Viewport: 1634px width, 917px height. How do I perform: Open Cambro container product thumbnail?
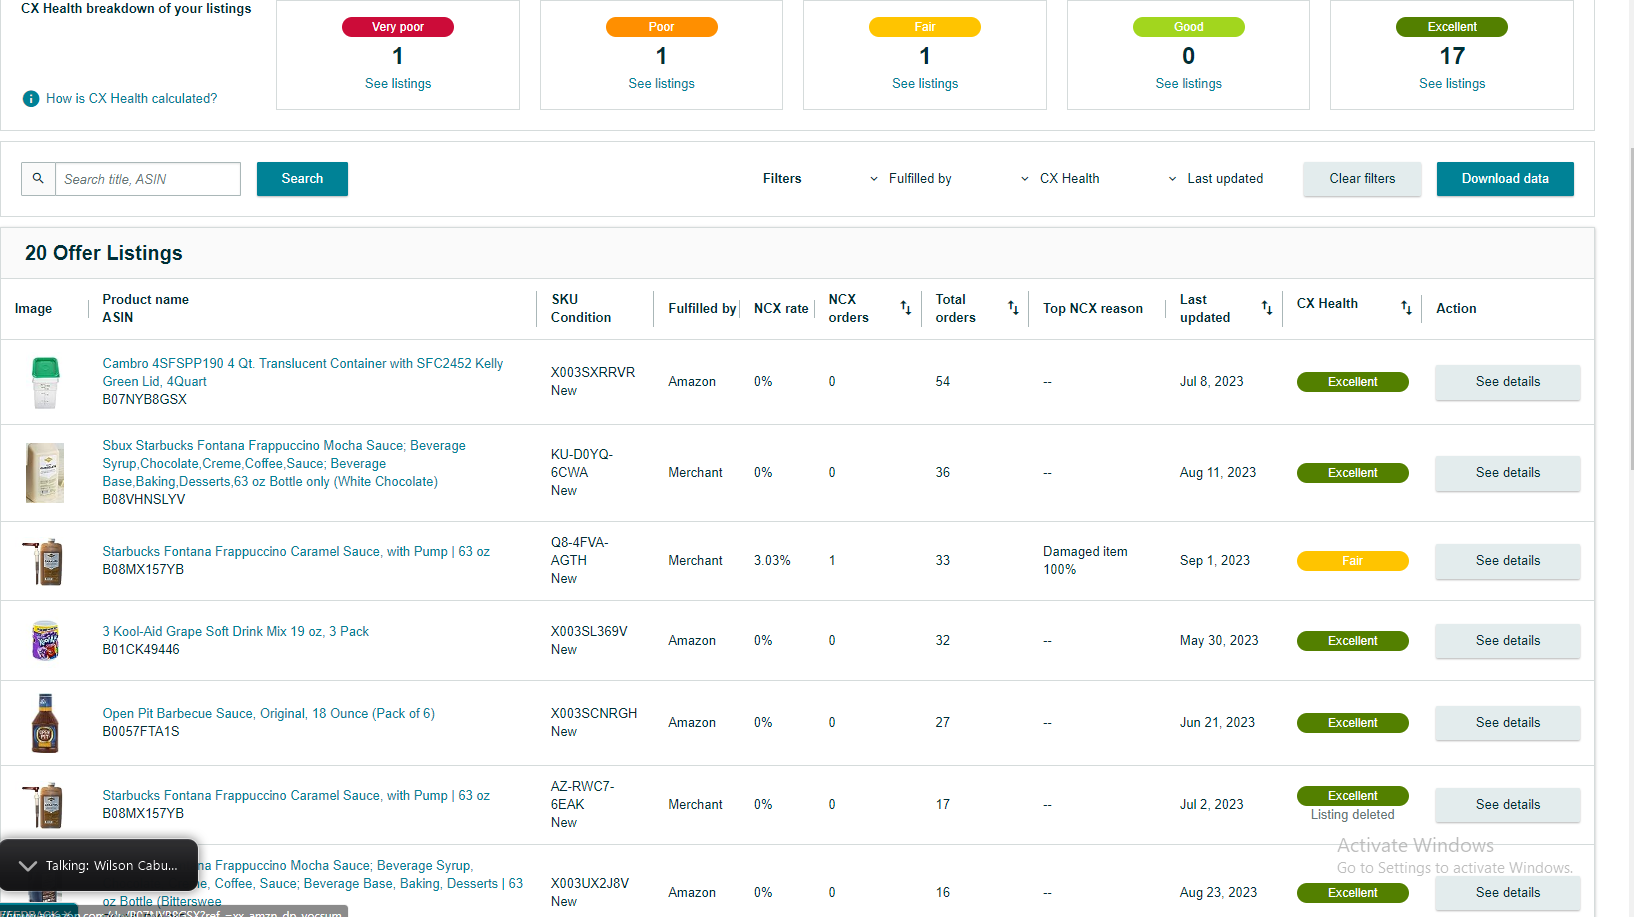point(45,382)
